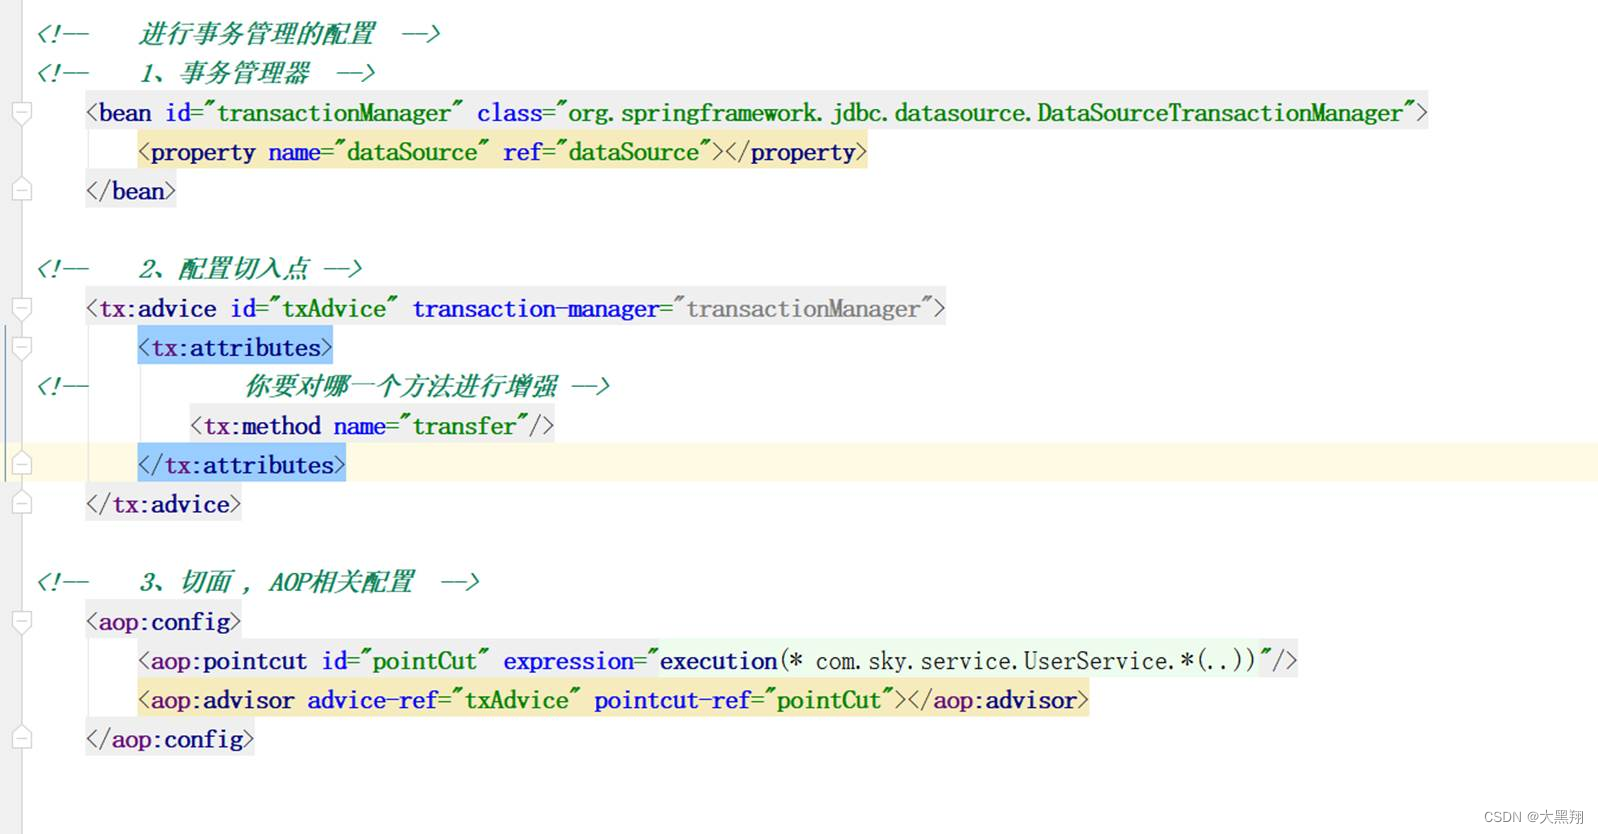Click the 'aop:pointcut' tag name
The image size is (1598, 834).
click(229, 661)
